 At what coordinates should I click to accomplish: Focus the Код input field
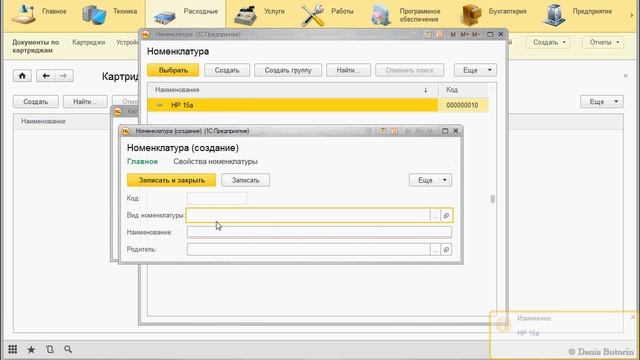tap(217, 198)
